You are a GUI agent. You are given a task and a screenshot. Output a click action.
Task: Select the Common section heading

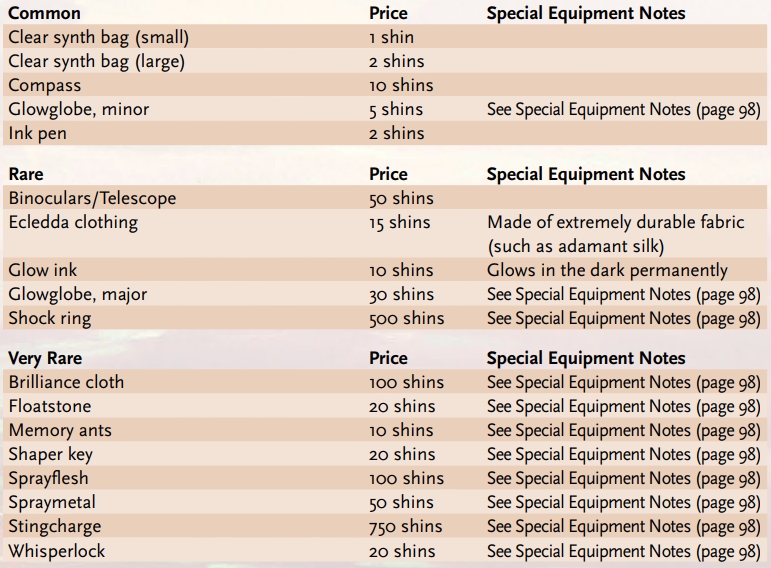pyautogui.click(x=44, y=14)
